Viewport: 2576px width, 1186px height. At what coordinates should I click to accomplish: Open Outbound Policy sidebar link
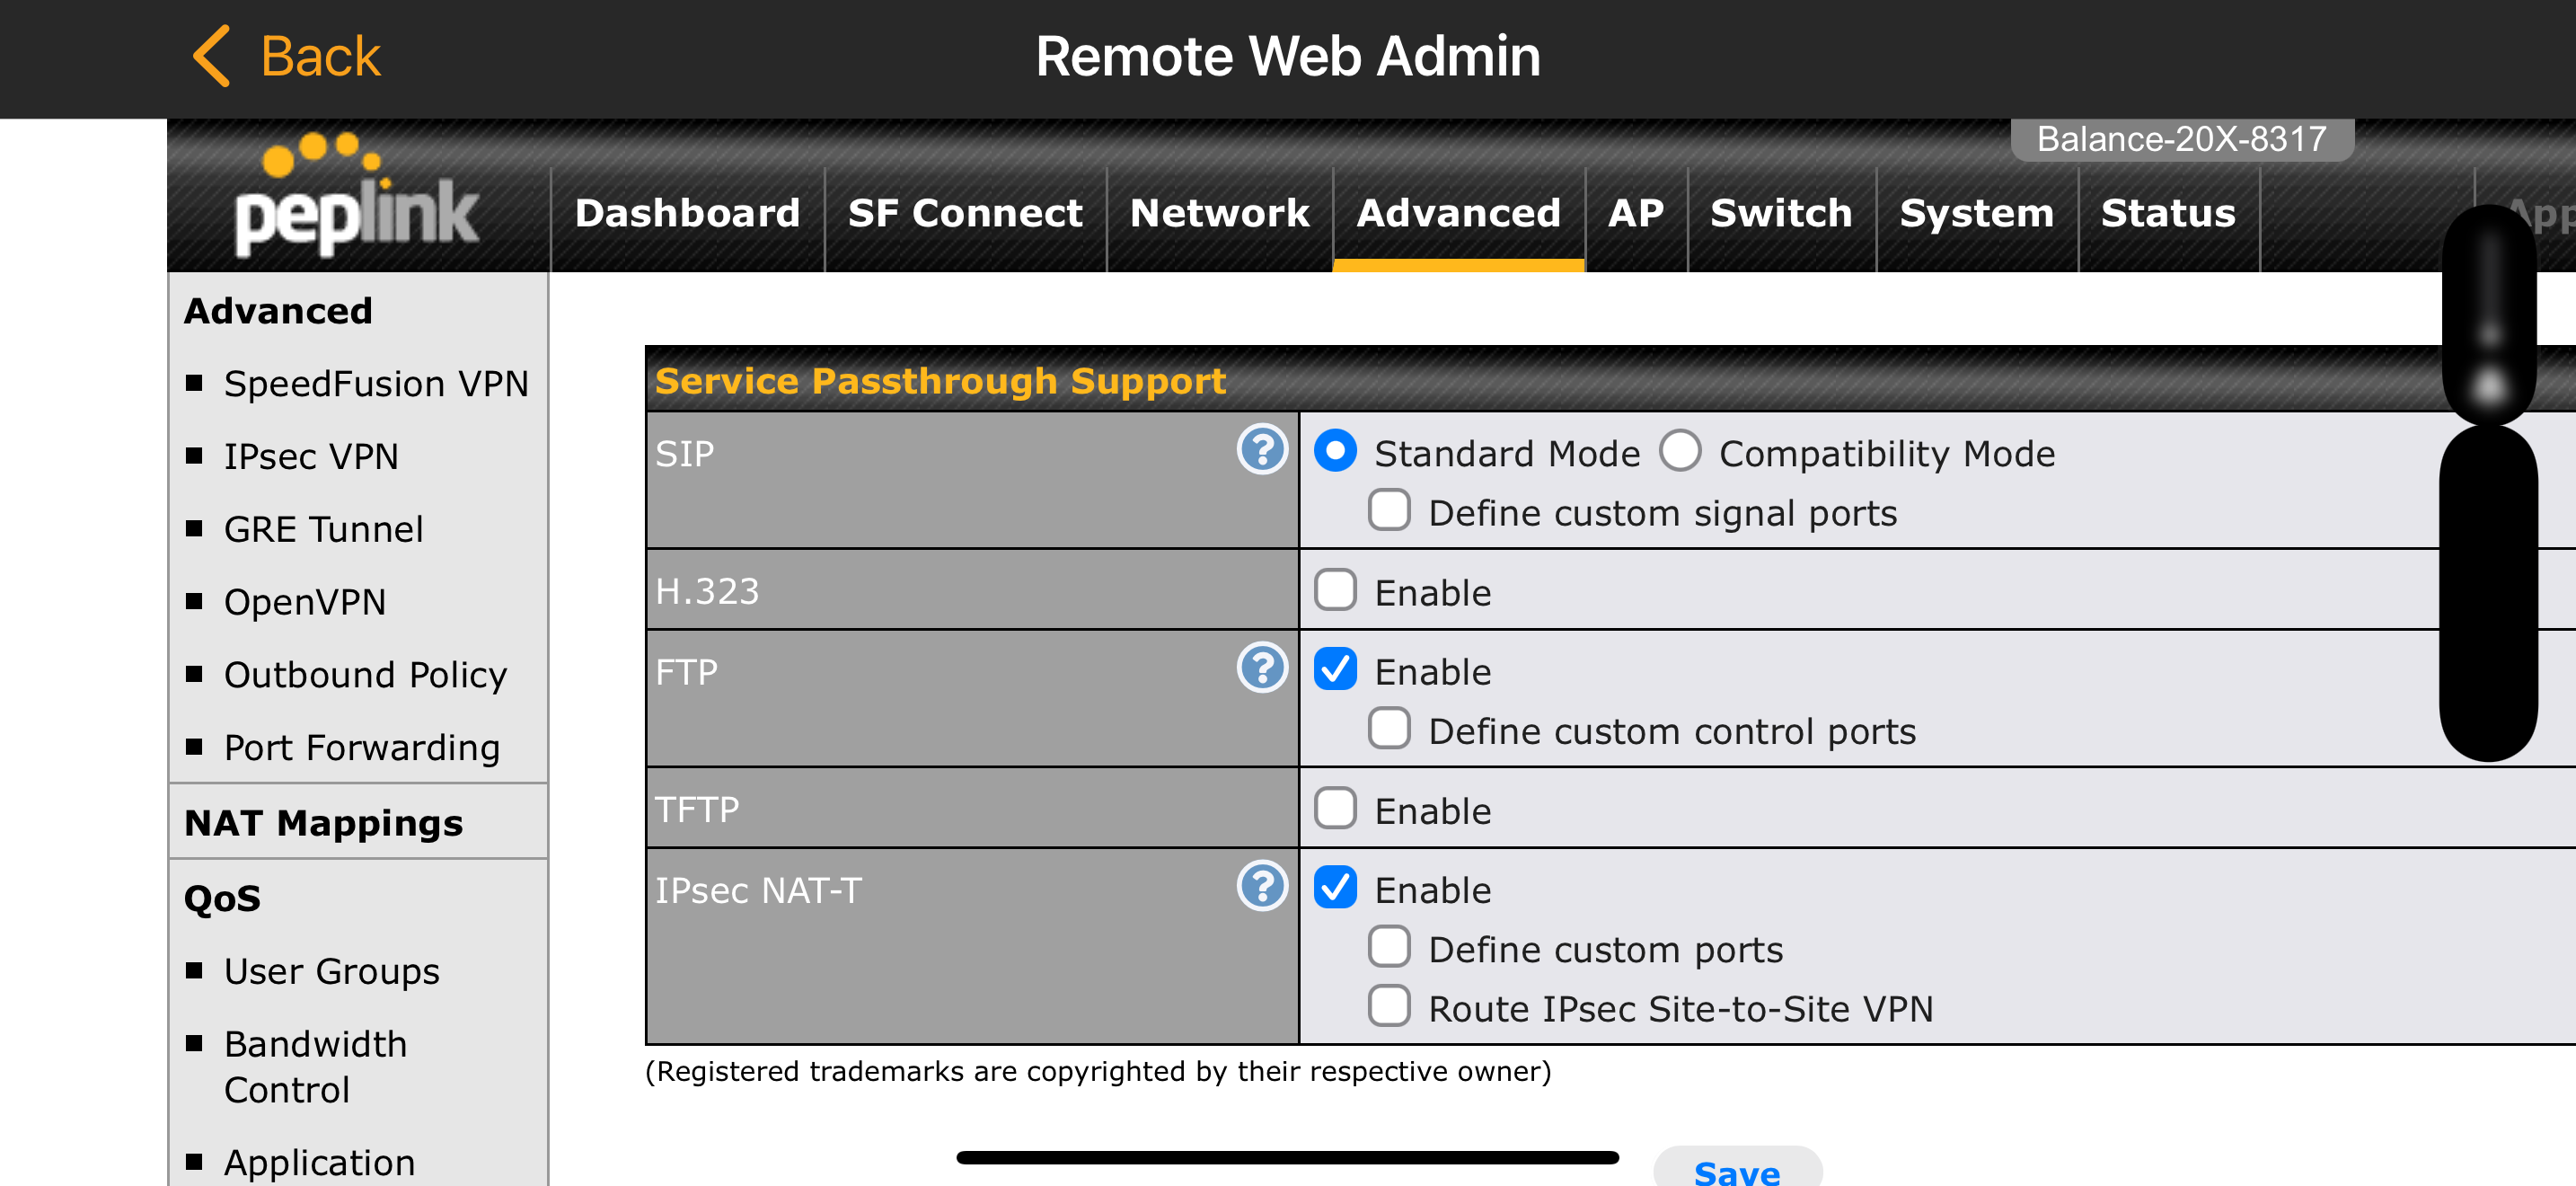[365, 676]
